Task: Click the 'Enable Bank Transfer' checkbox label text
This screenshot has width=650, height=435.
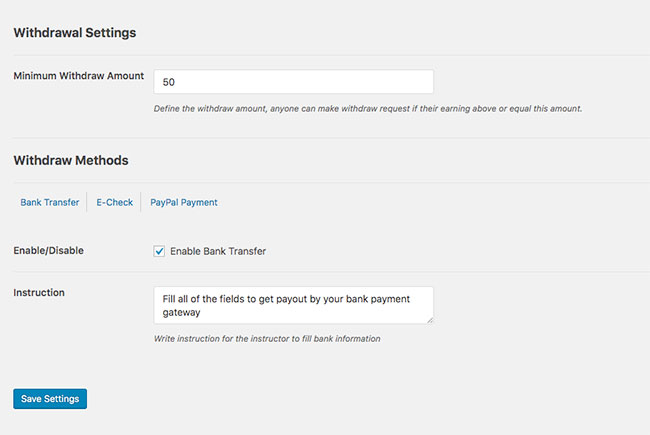Action: coord(218,251)
